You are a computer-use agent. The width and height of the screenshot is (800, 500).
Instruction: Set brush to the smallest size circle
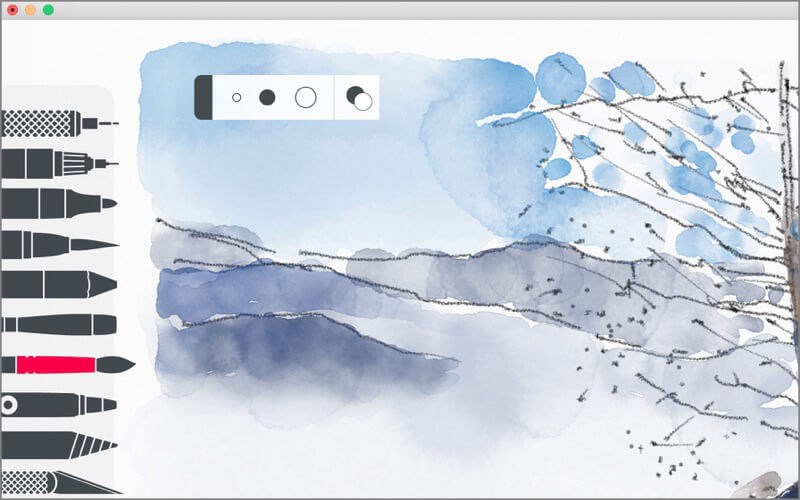pyautogui.click(x=236, y=97)
